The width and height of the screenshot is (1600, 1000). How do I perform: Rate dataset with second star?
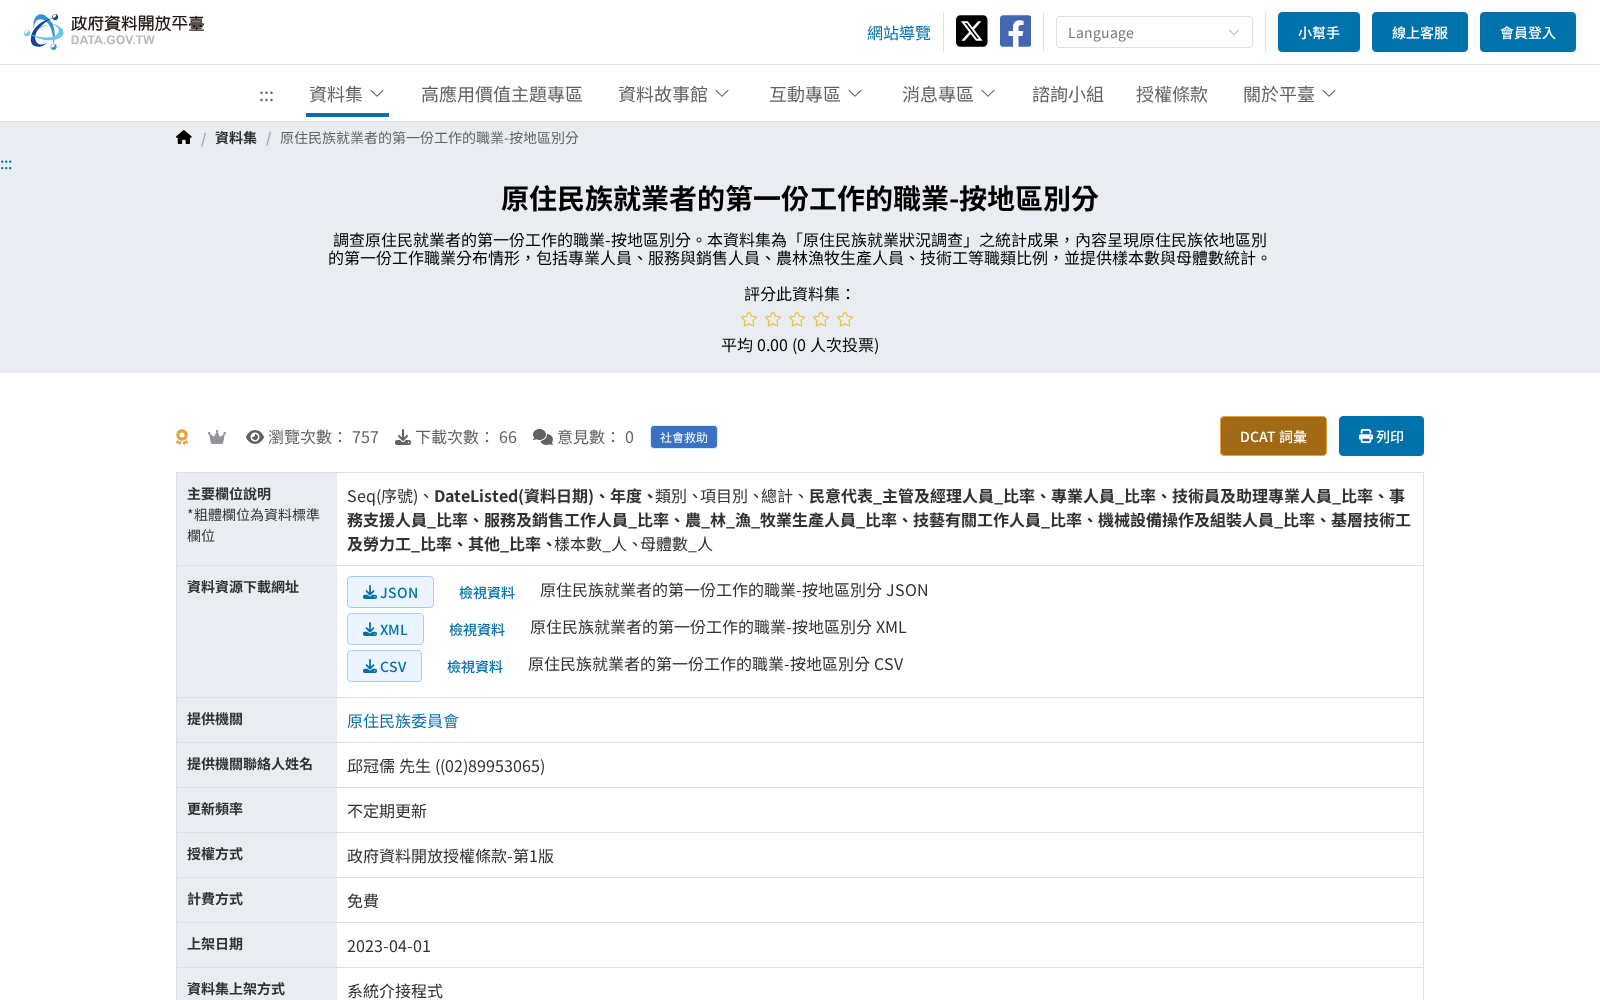(773, 319)
